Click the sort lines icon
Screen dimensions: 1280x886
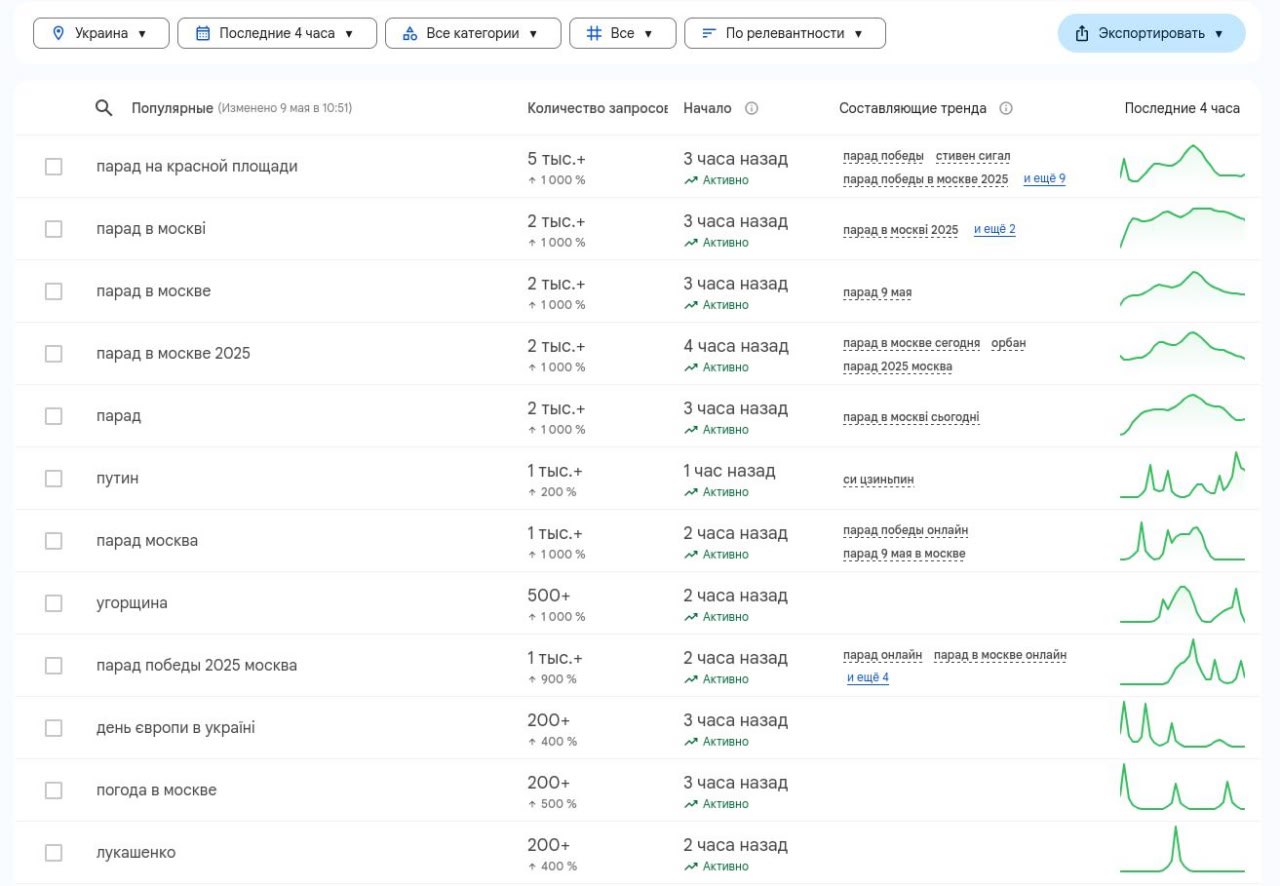pyautogui.click(x=709, y=33)
